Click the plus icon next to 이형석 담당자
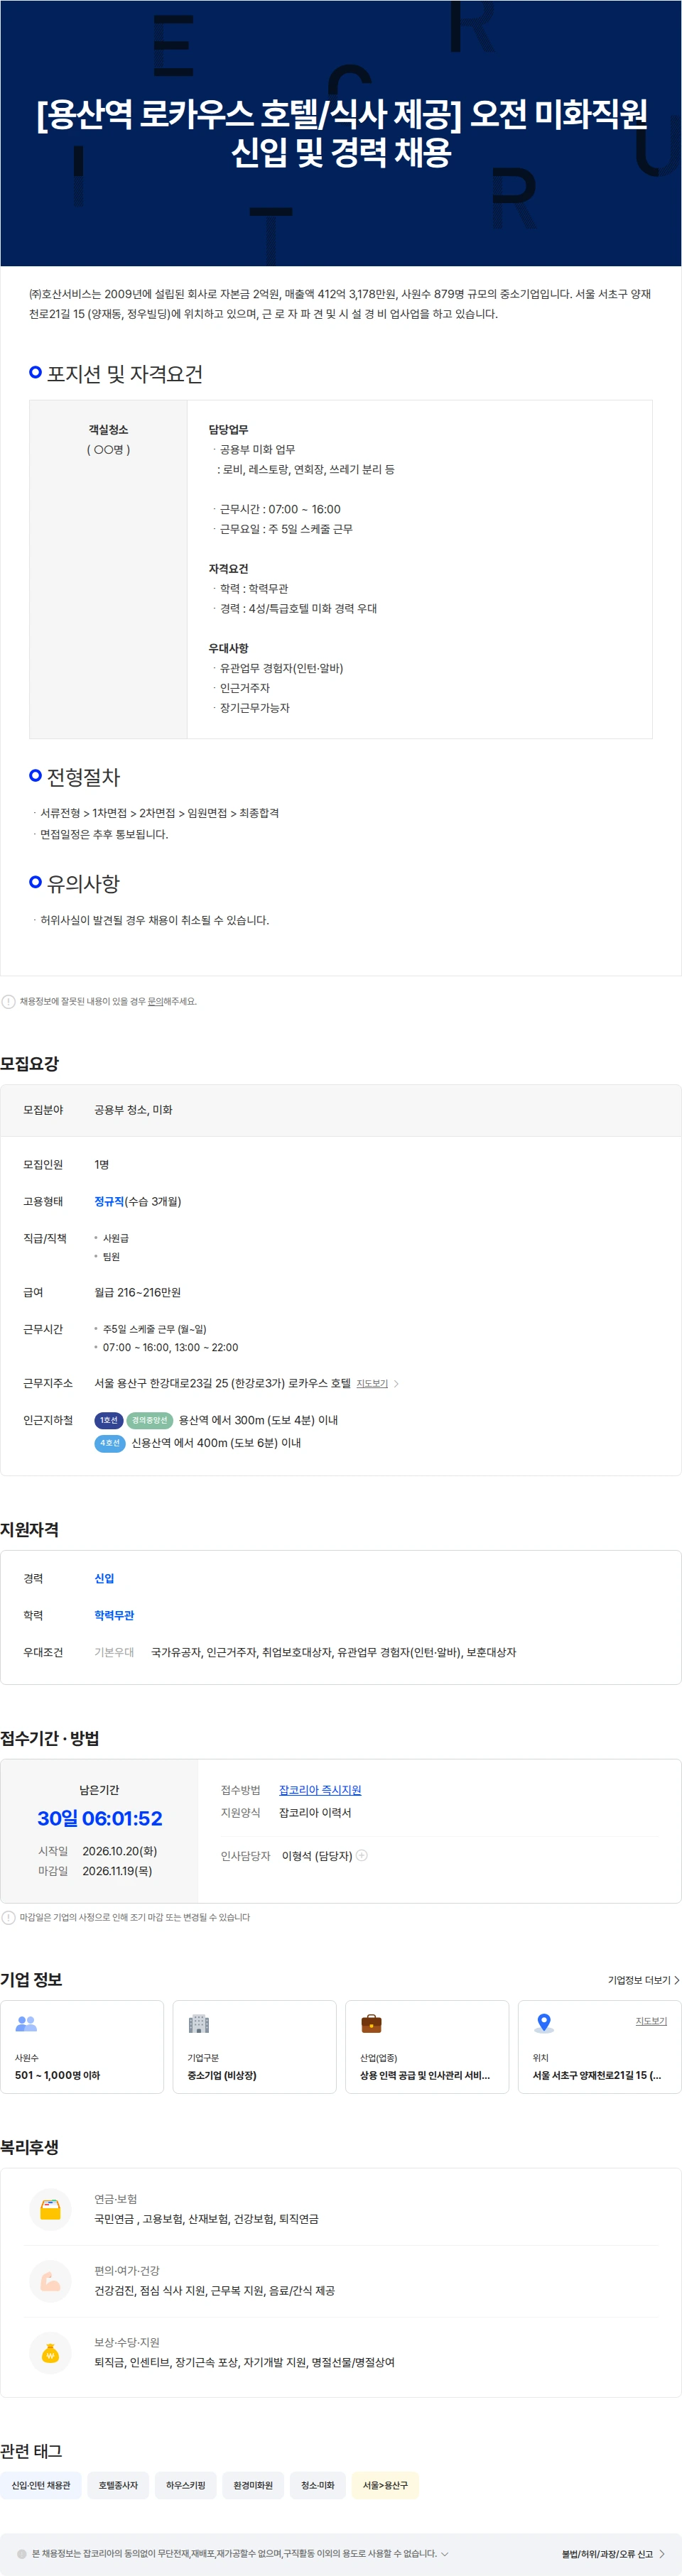This screenshot has height=2576, width=682. (362, 1855)
